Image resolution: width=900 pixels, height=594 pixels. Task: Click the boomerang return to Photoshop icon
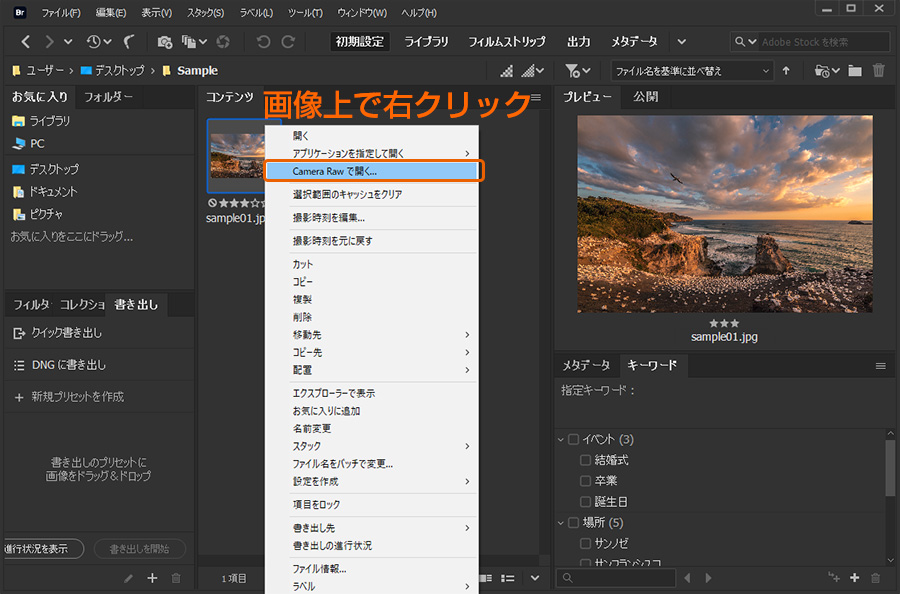[129, 41]
